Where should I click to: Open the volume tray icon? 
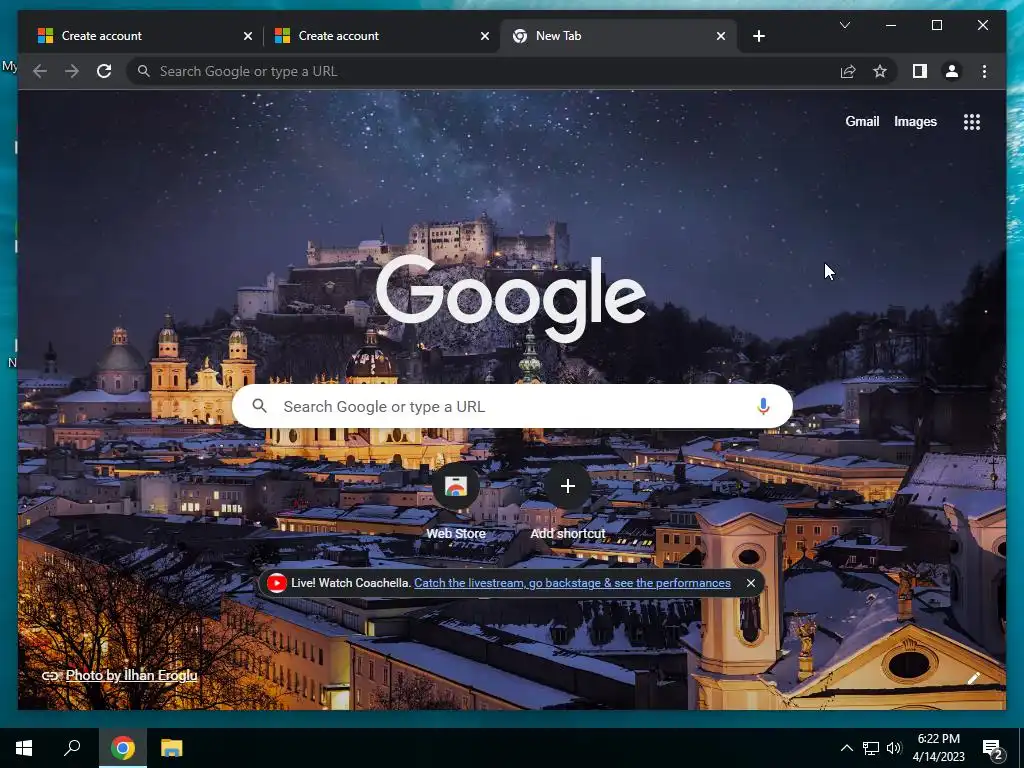pyautogui.click(x=894, y=748)
